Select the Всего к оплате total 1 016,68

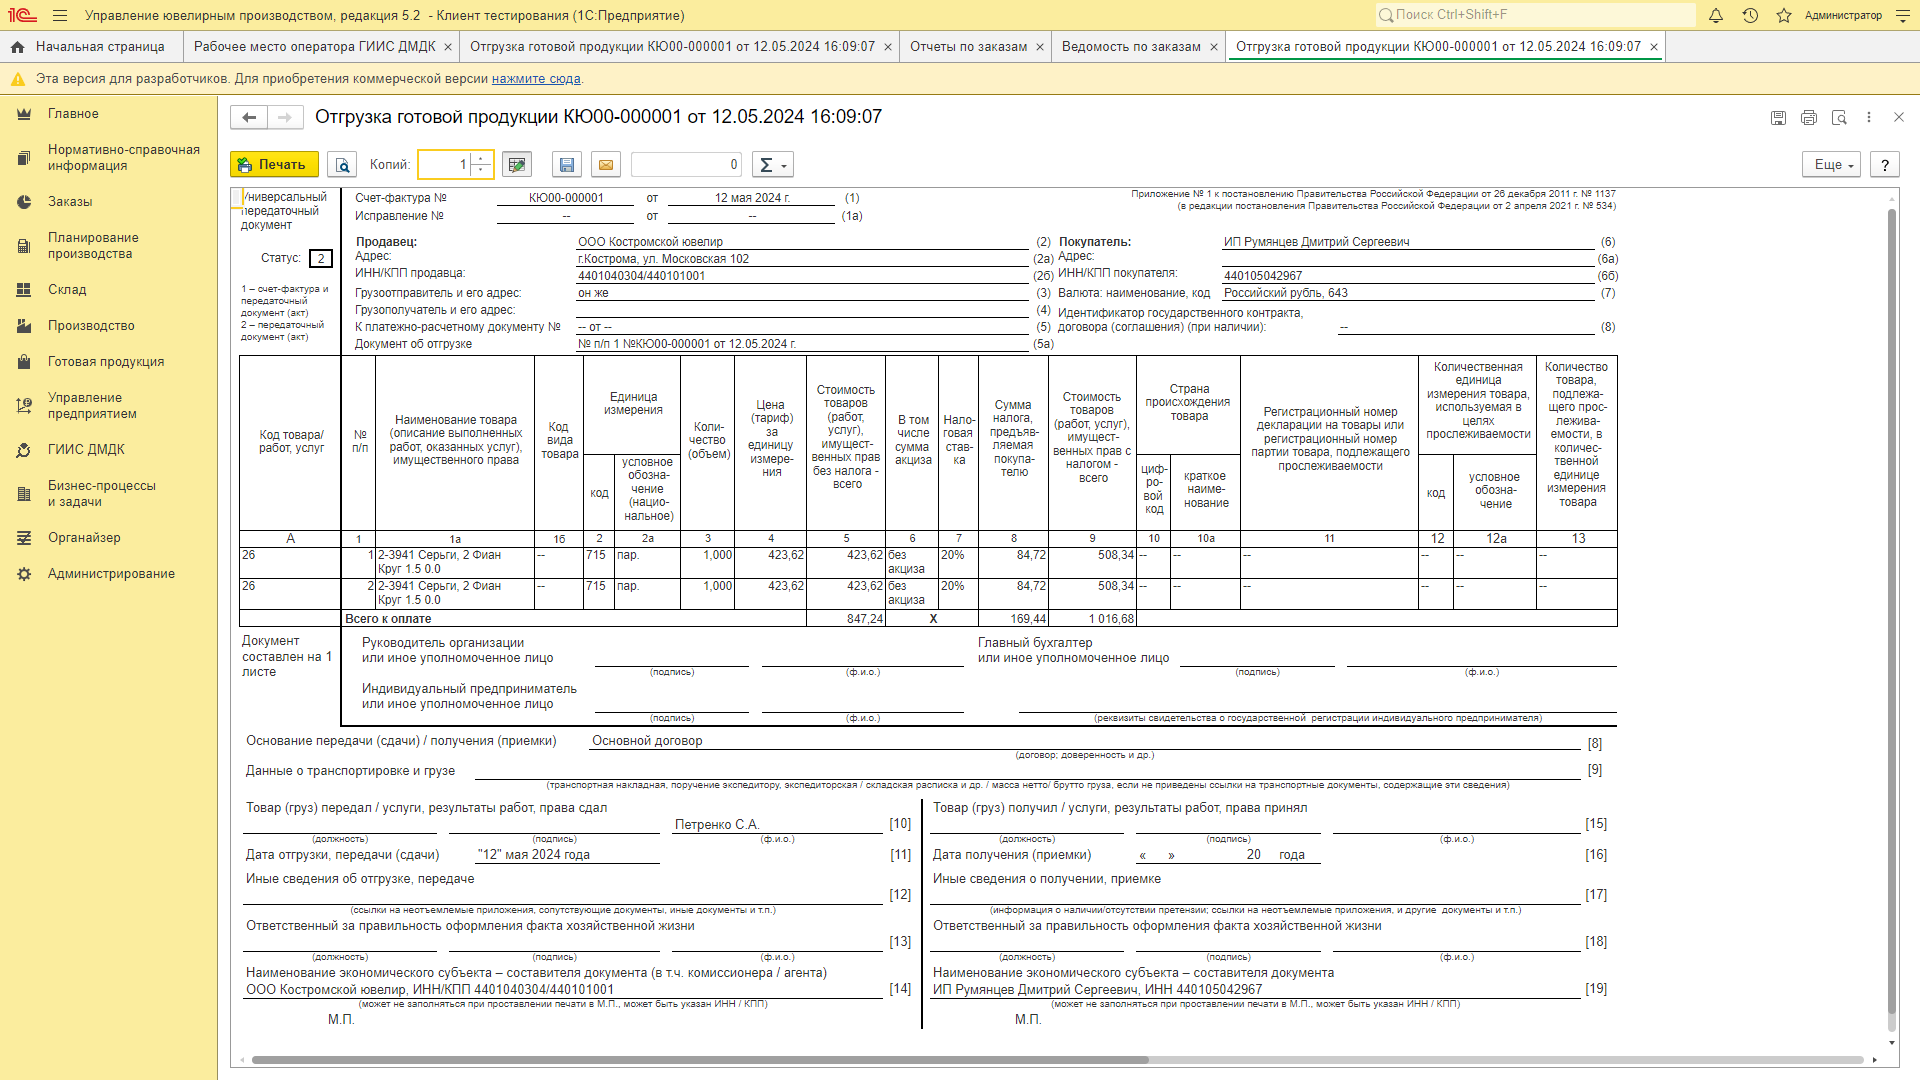coord(1093,619)
